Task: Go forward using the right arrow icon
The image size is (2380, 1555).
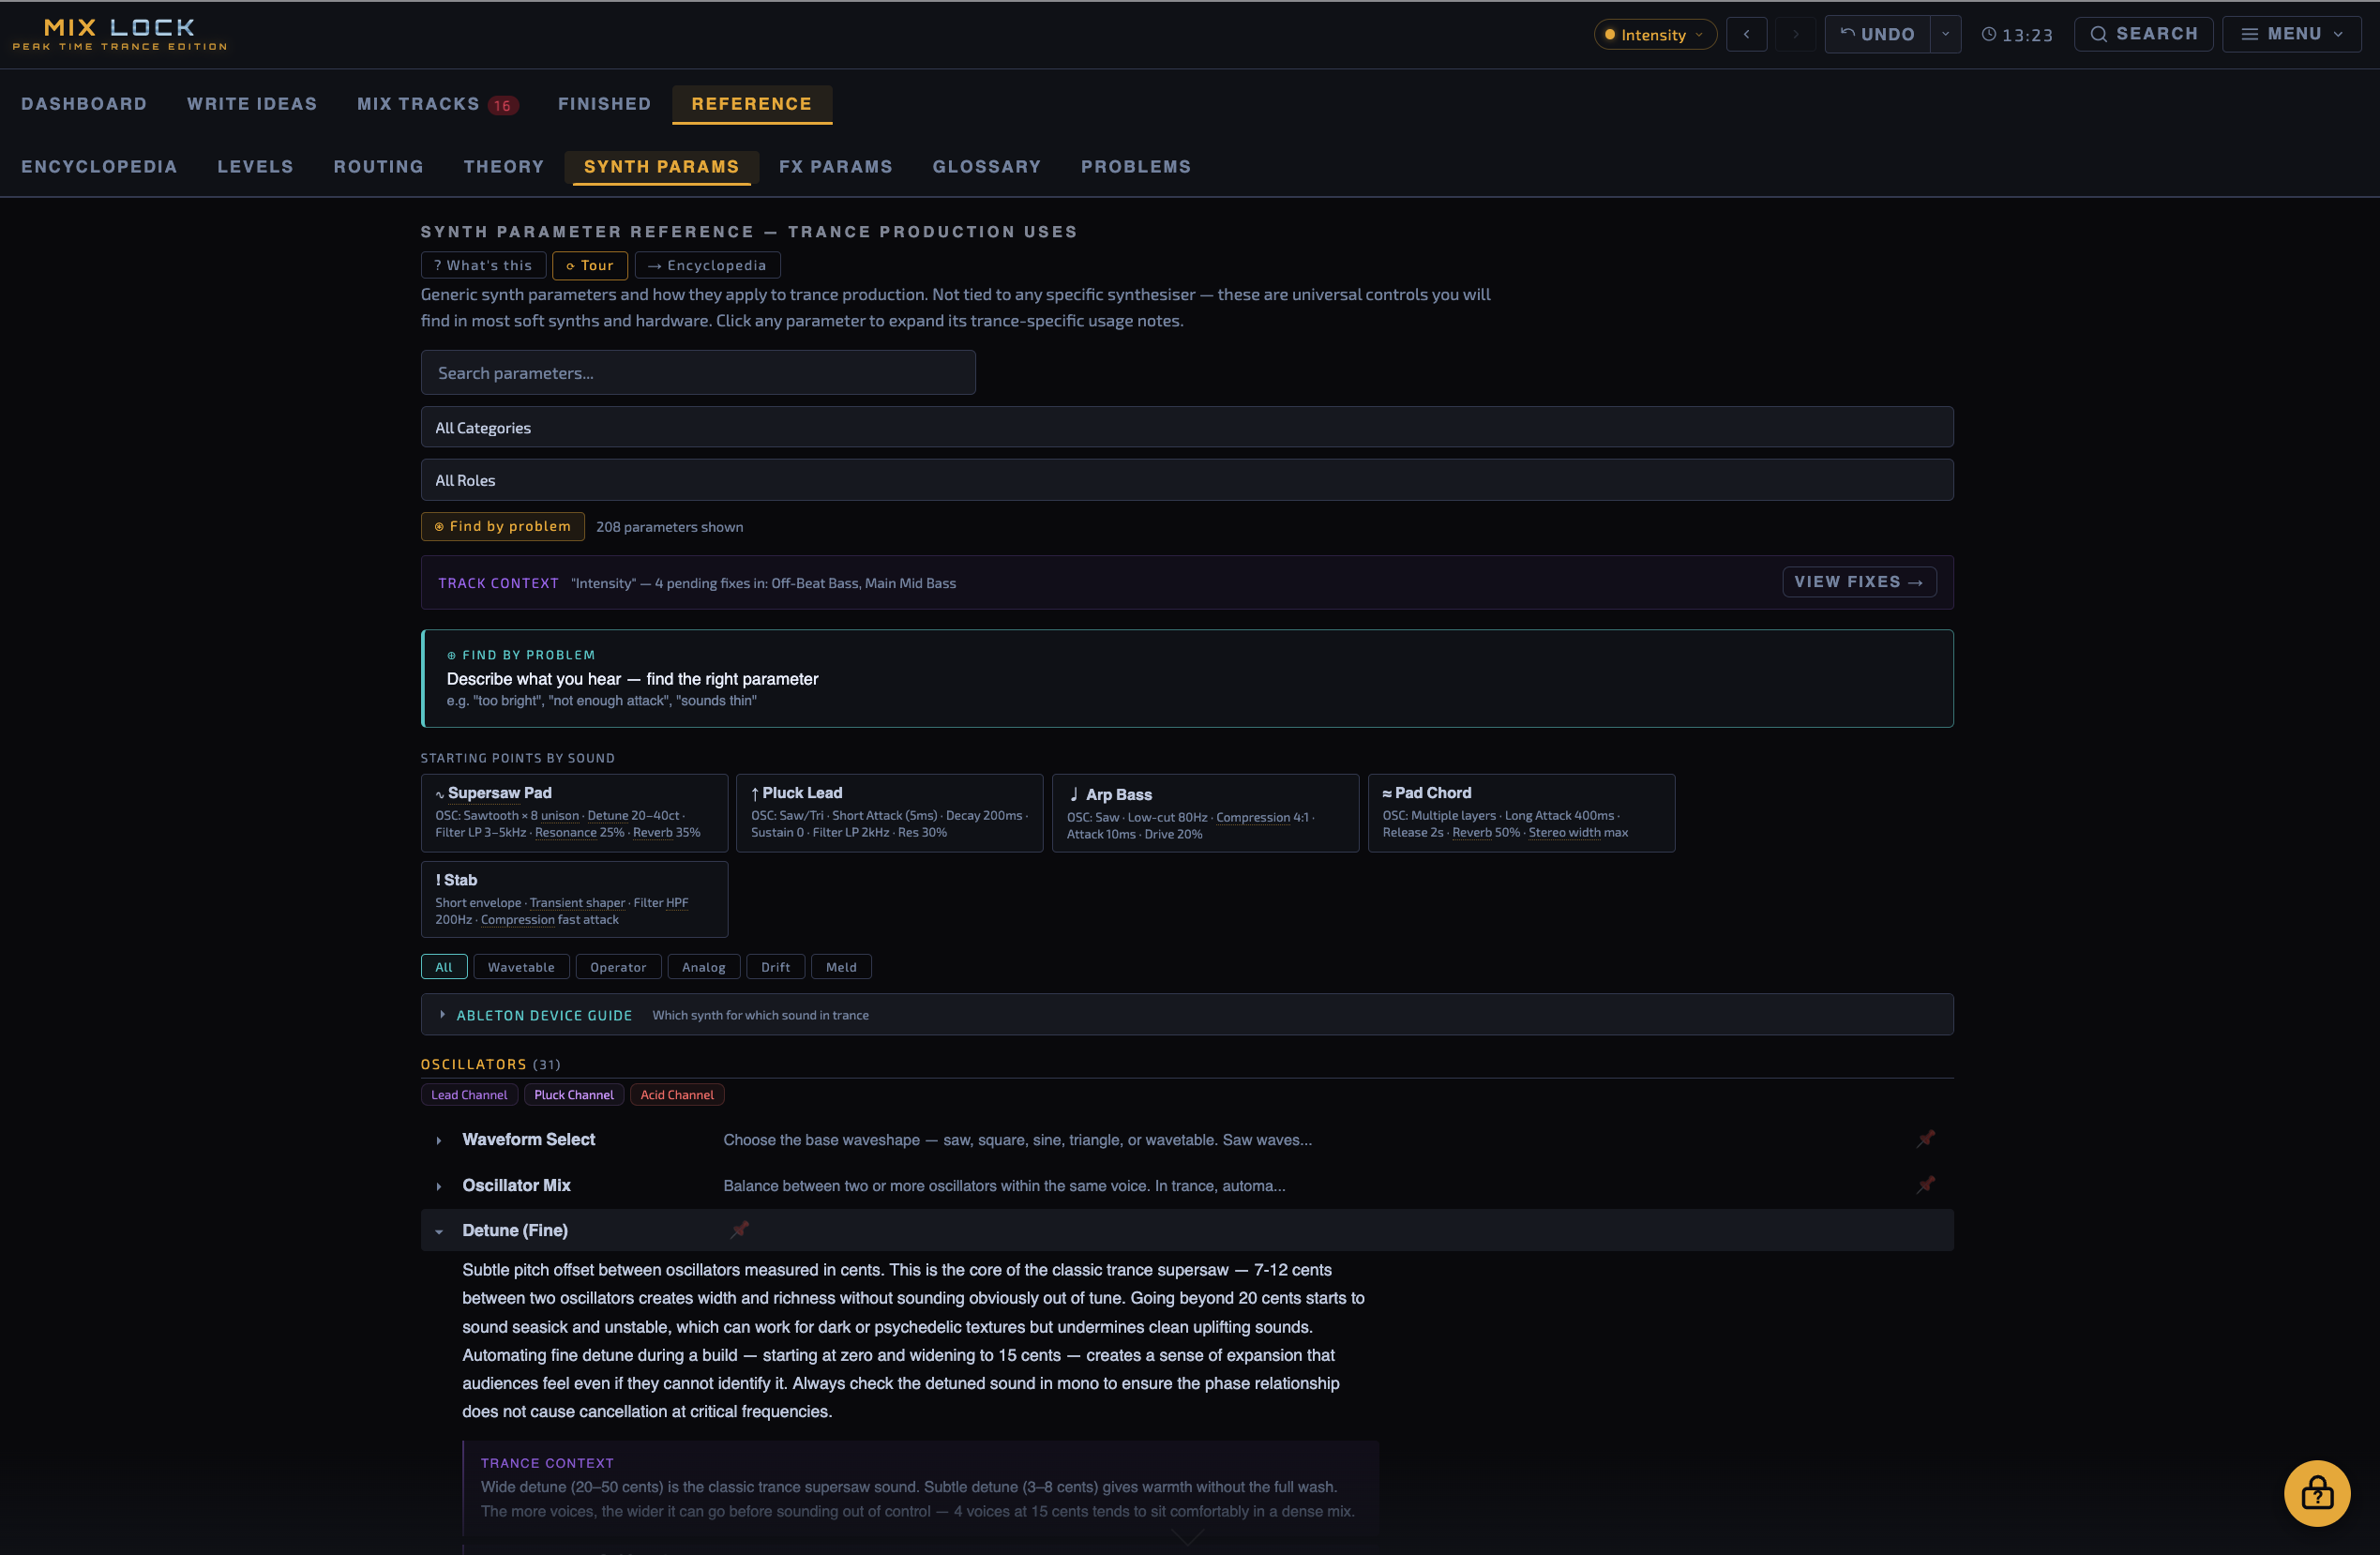Action: (1795, 33)
